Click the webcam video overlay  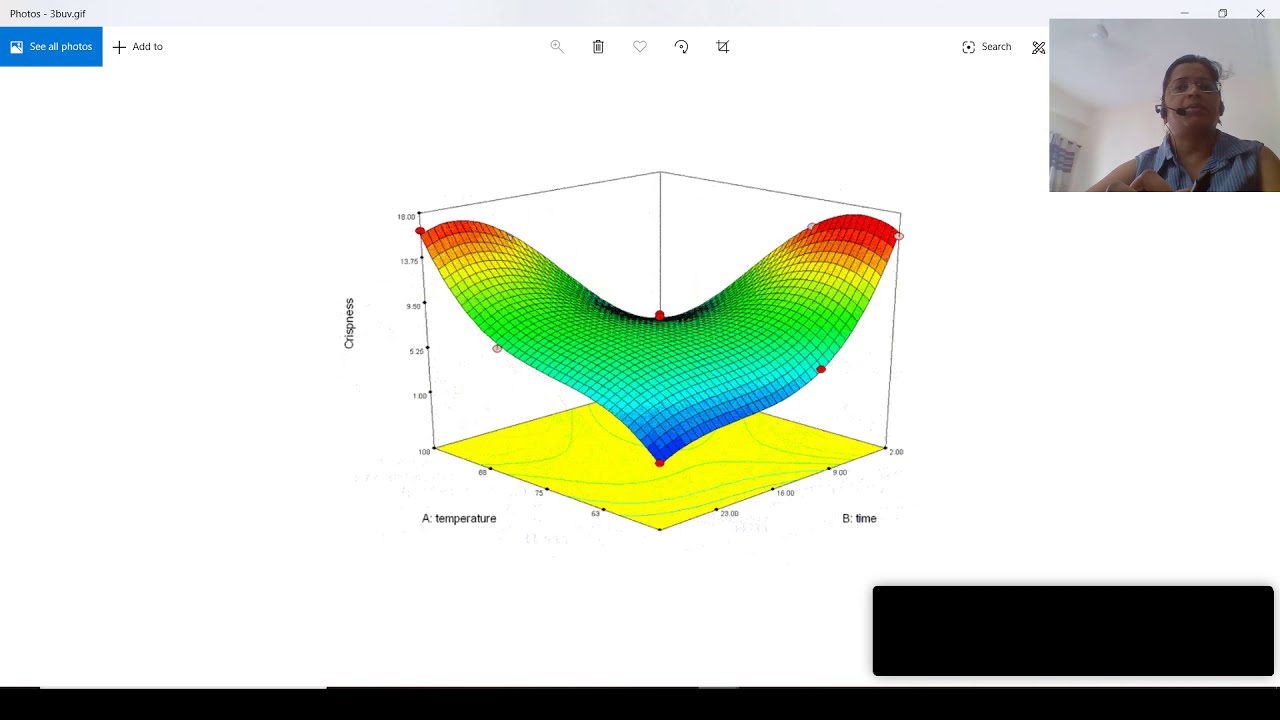pos(1164,105)
